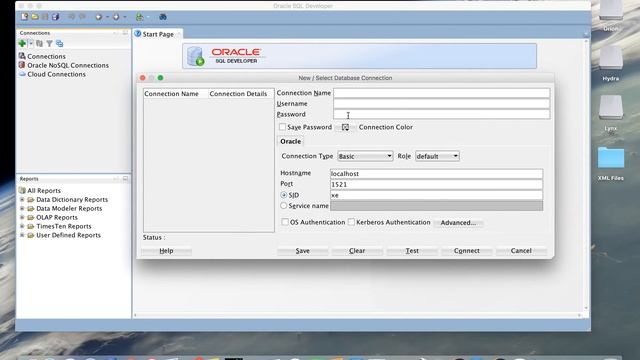Open the Role dropdown
Screen dimensions: 640x360
point(437,156)
